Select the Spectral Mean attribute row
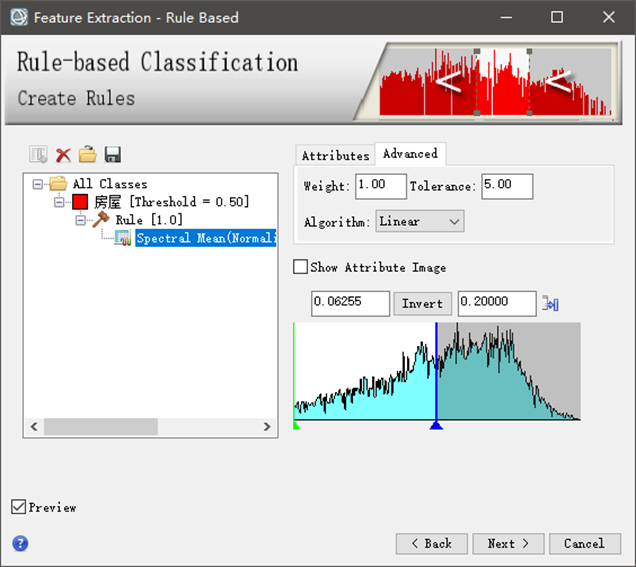The height and width of the screenshot is (567, 636). click(x=206, y=238)
